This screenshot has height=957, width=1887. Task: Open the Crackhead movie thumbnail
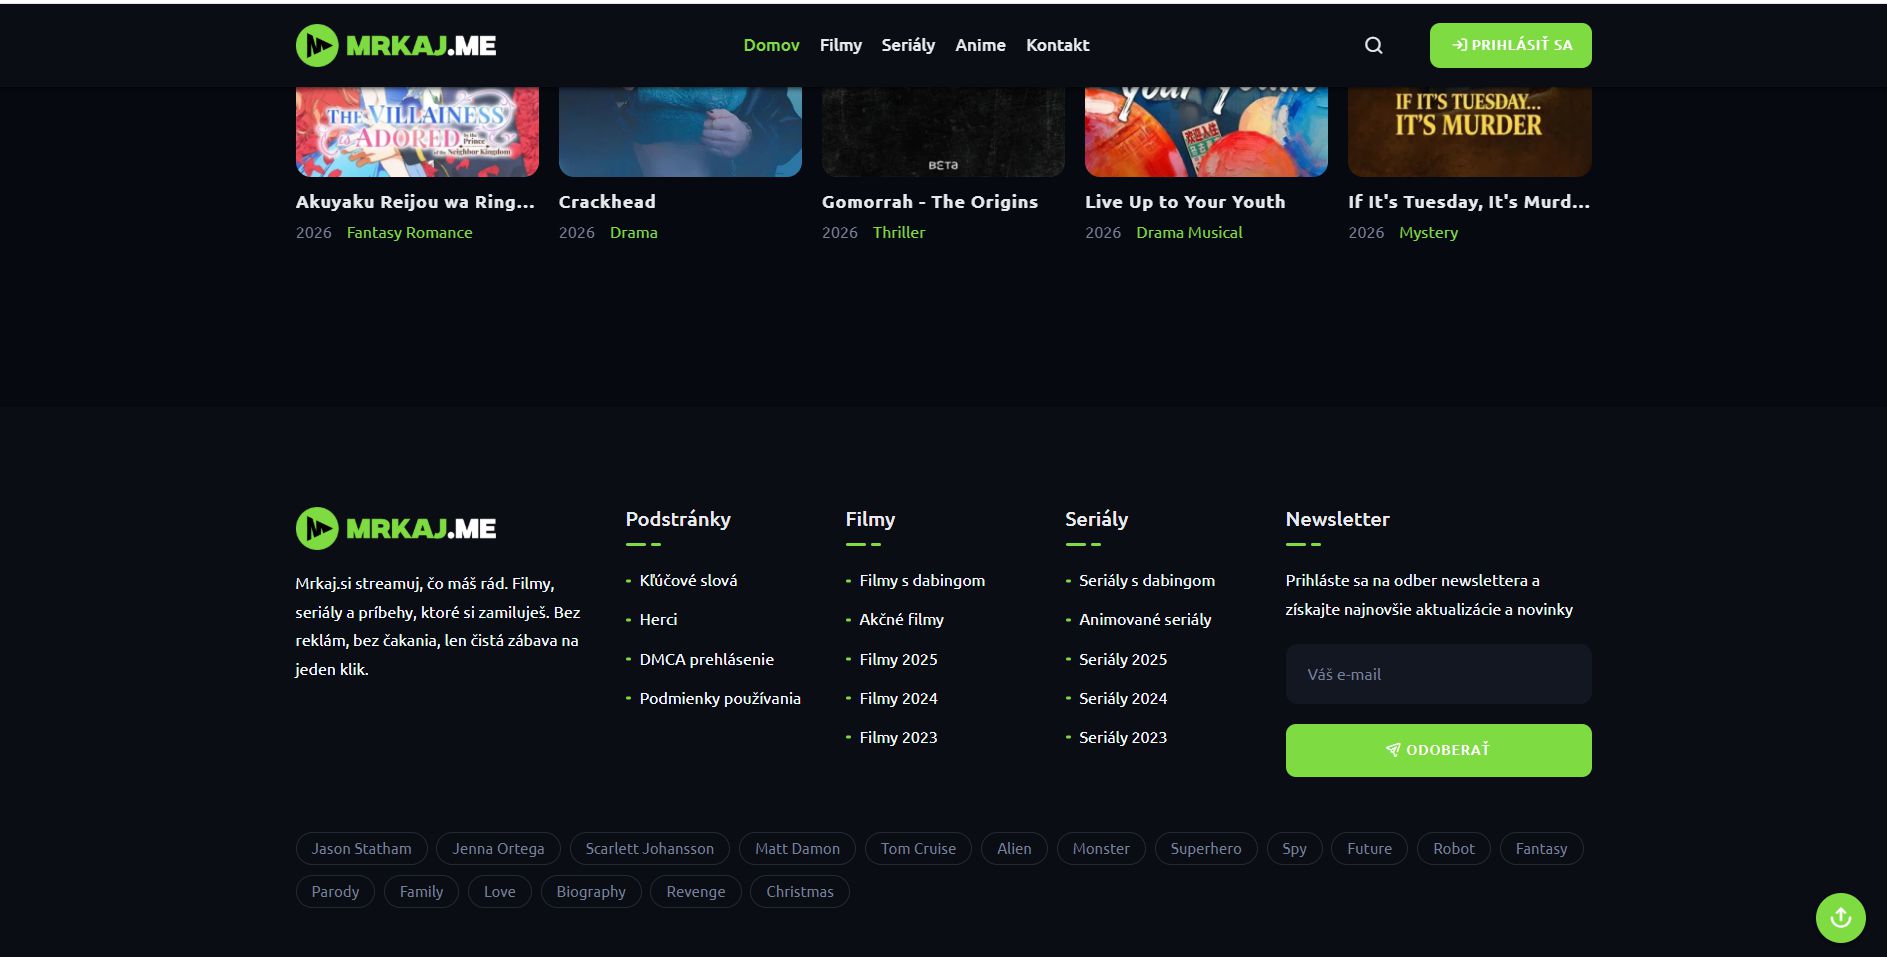click(680, 132)
